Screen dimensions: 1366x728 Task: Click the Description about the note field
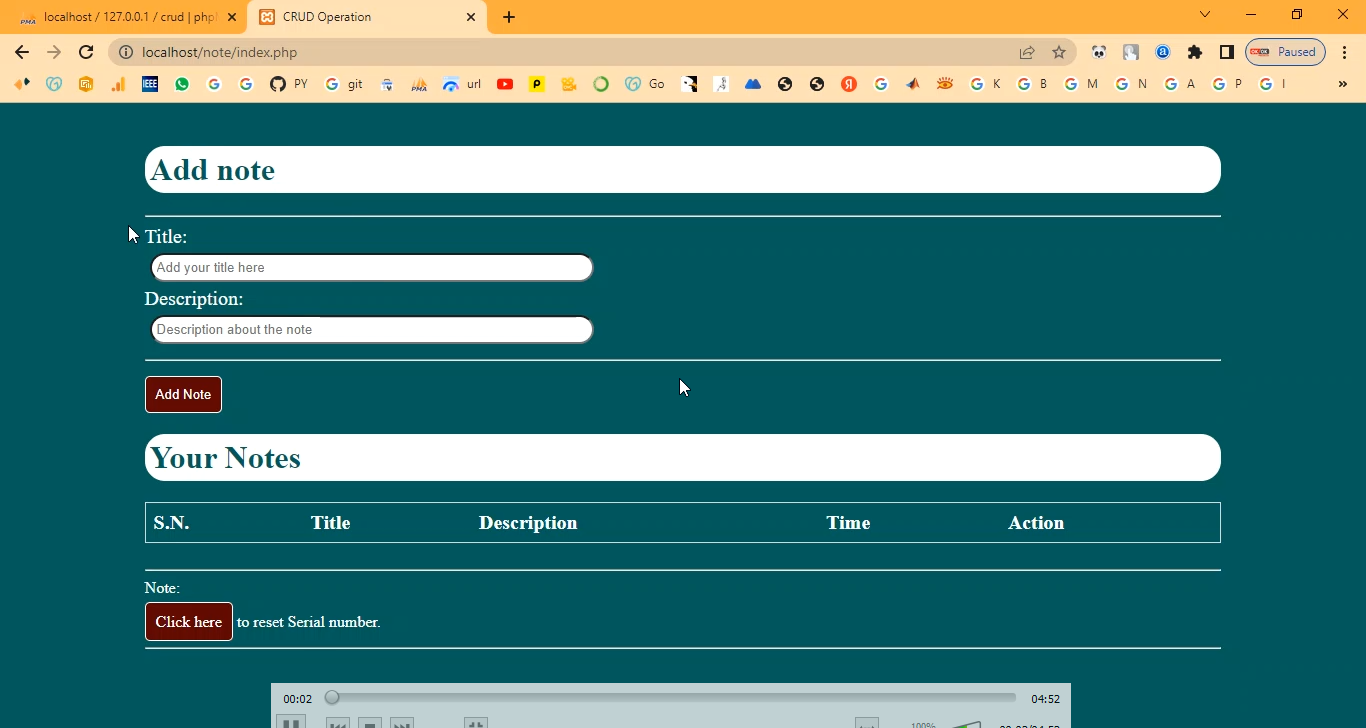(371, 330)
